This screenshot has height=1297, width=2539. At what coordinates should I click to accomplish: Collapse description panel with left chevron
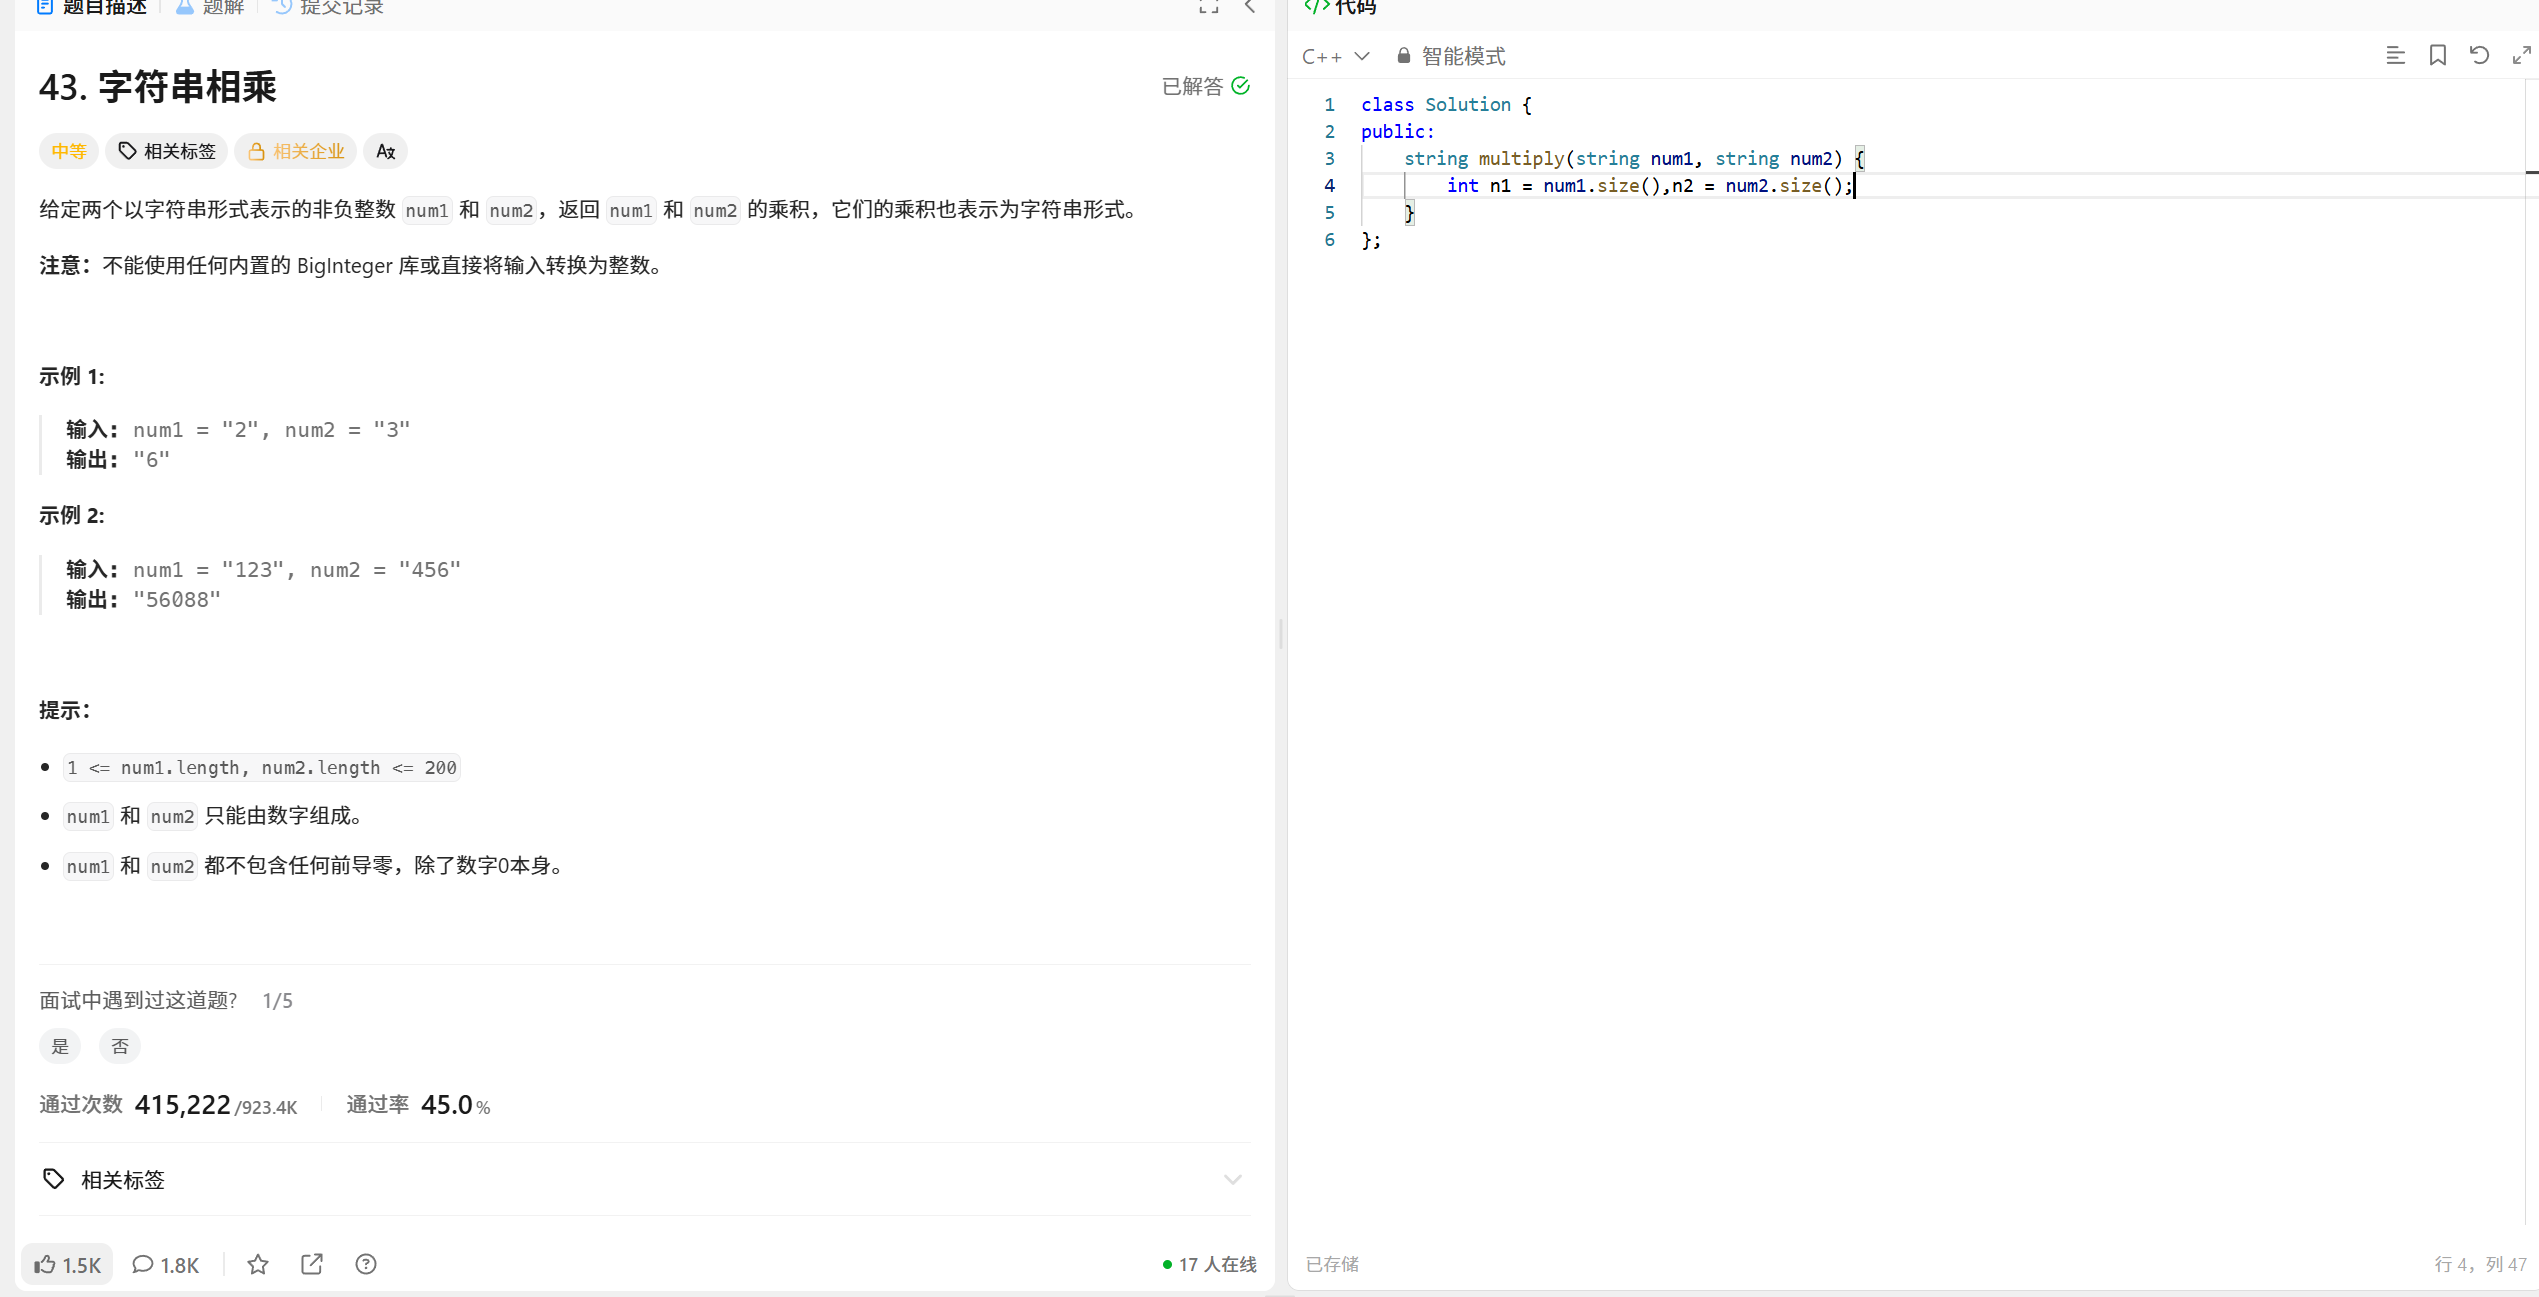pos(1250,7)
